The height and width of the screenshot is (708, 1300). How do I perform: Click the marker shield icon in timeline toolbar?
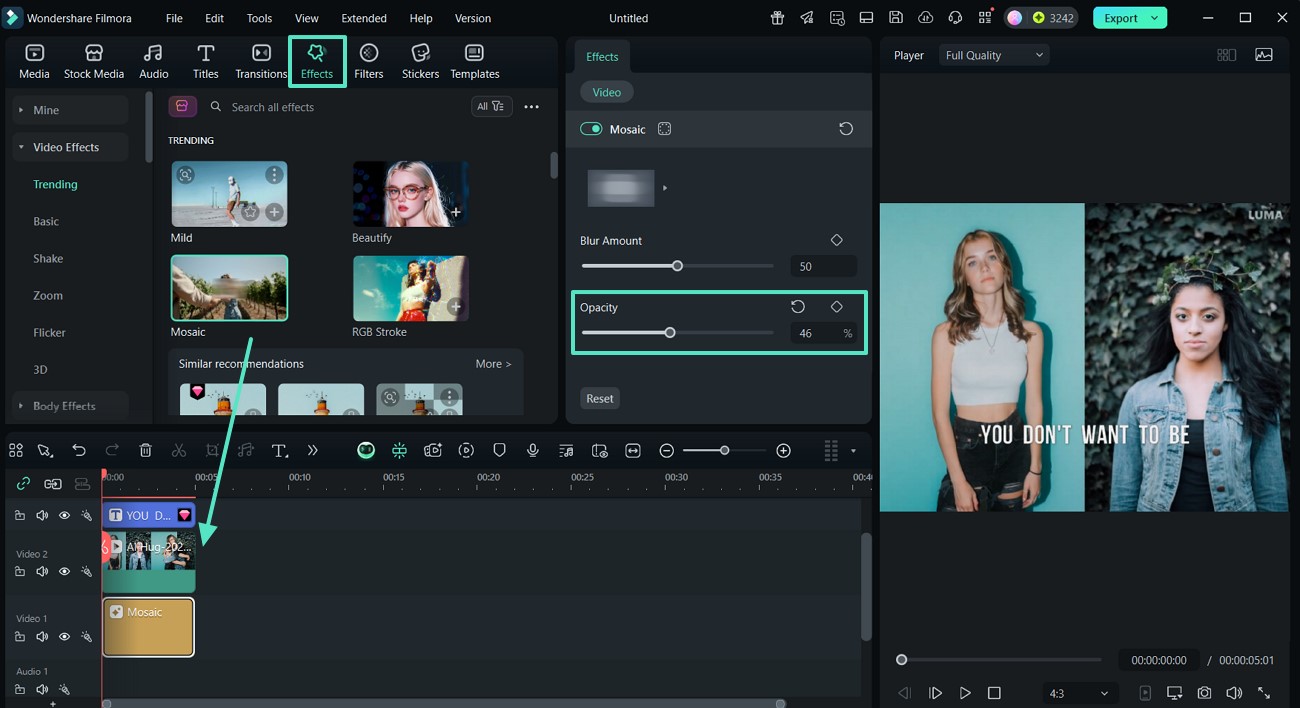pyautogui.click(x=499, y=451)
